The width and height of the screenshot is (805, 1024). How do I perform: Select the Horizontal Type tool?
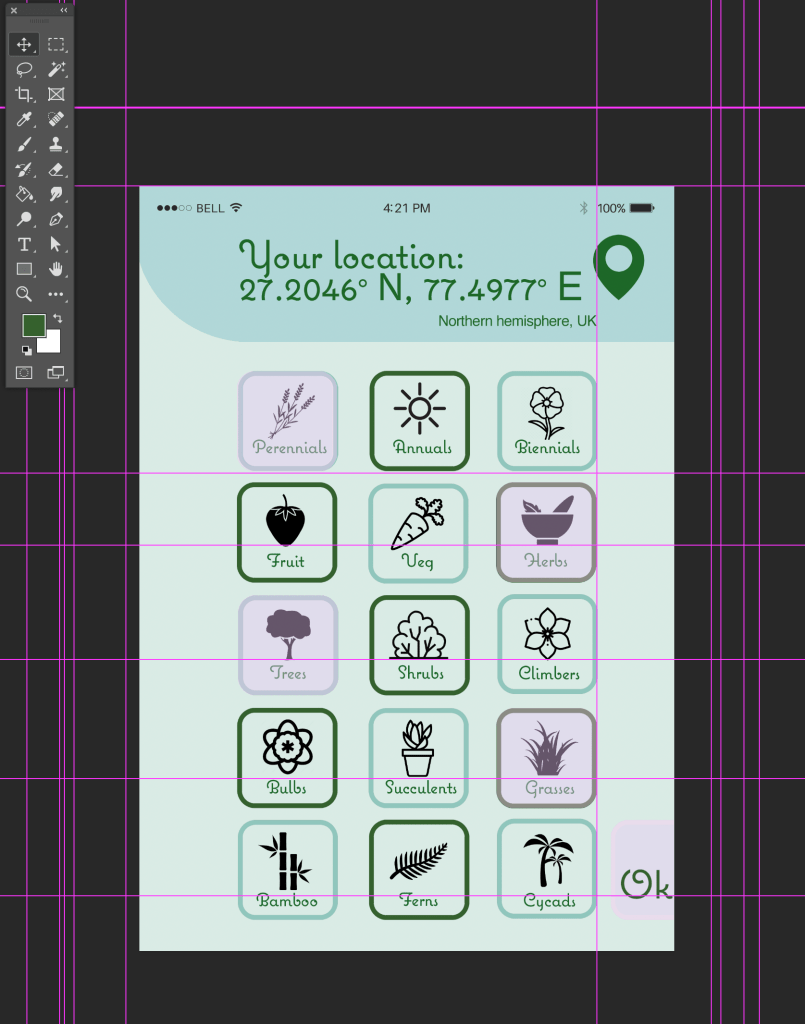pyautogui.click(x=24, y=245)
